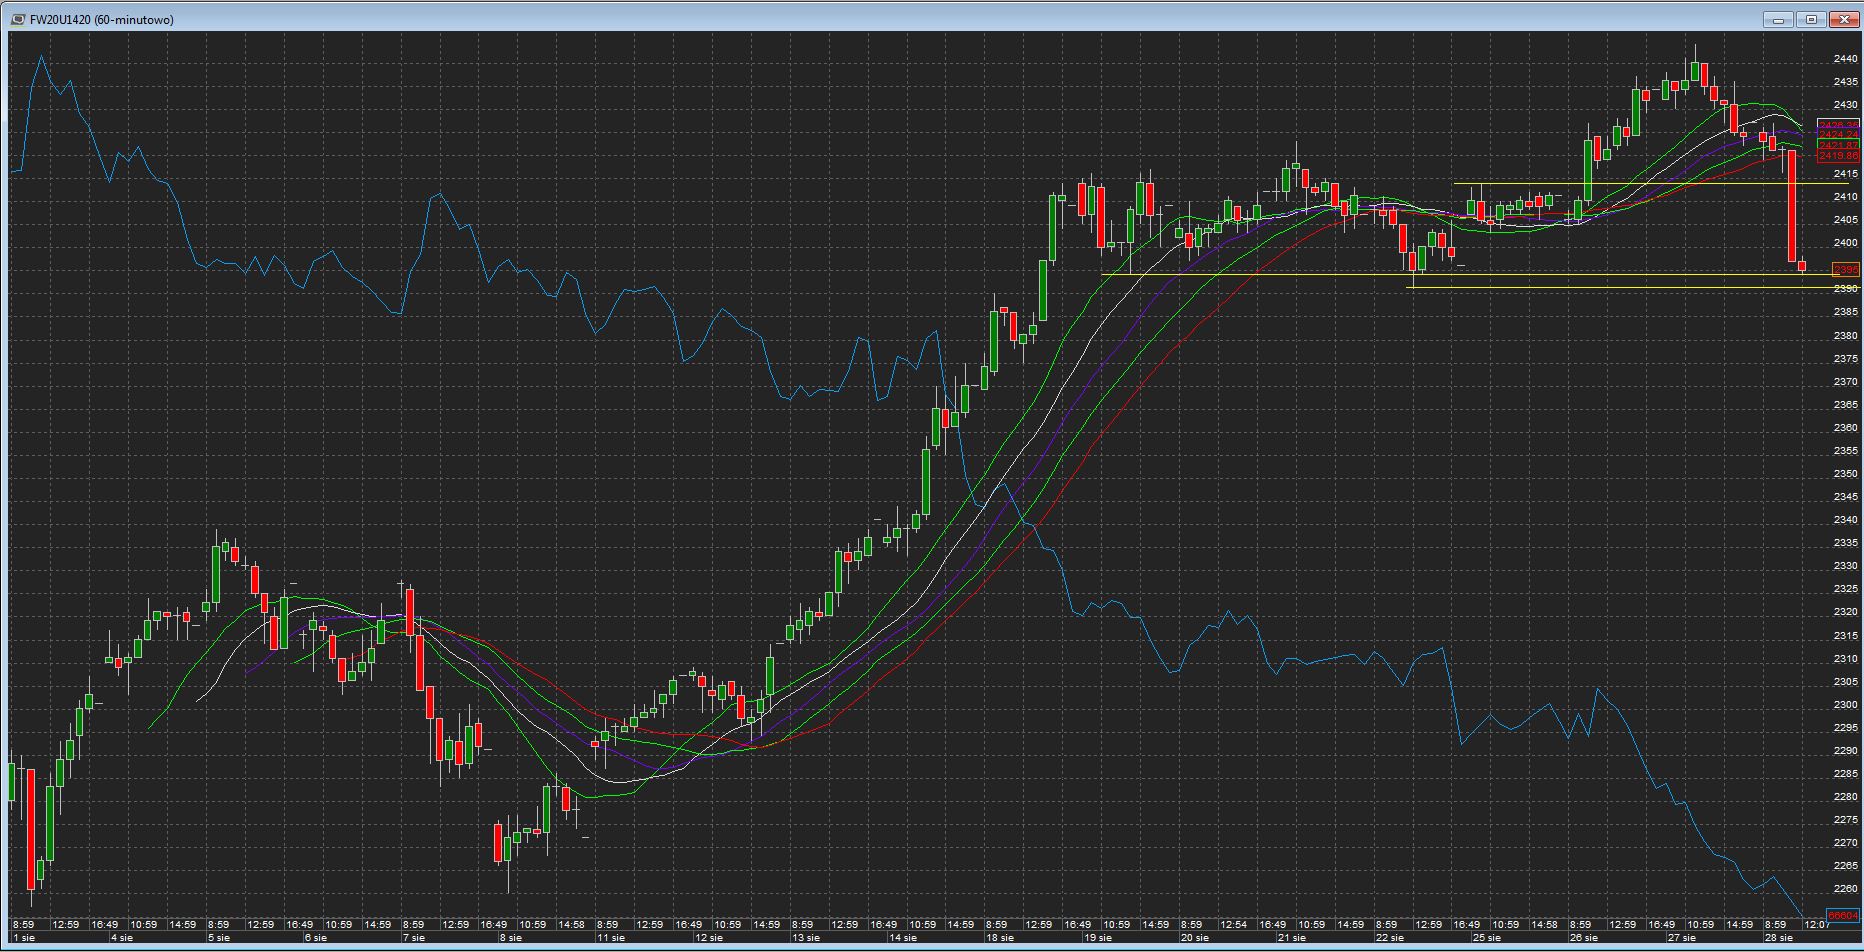The height and width of the screenshot is (952, 1864).
Task: Click the 12:54 time label on the axis
Action: pos(1234,925)
